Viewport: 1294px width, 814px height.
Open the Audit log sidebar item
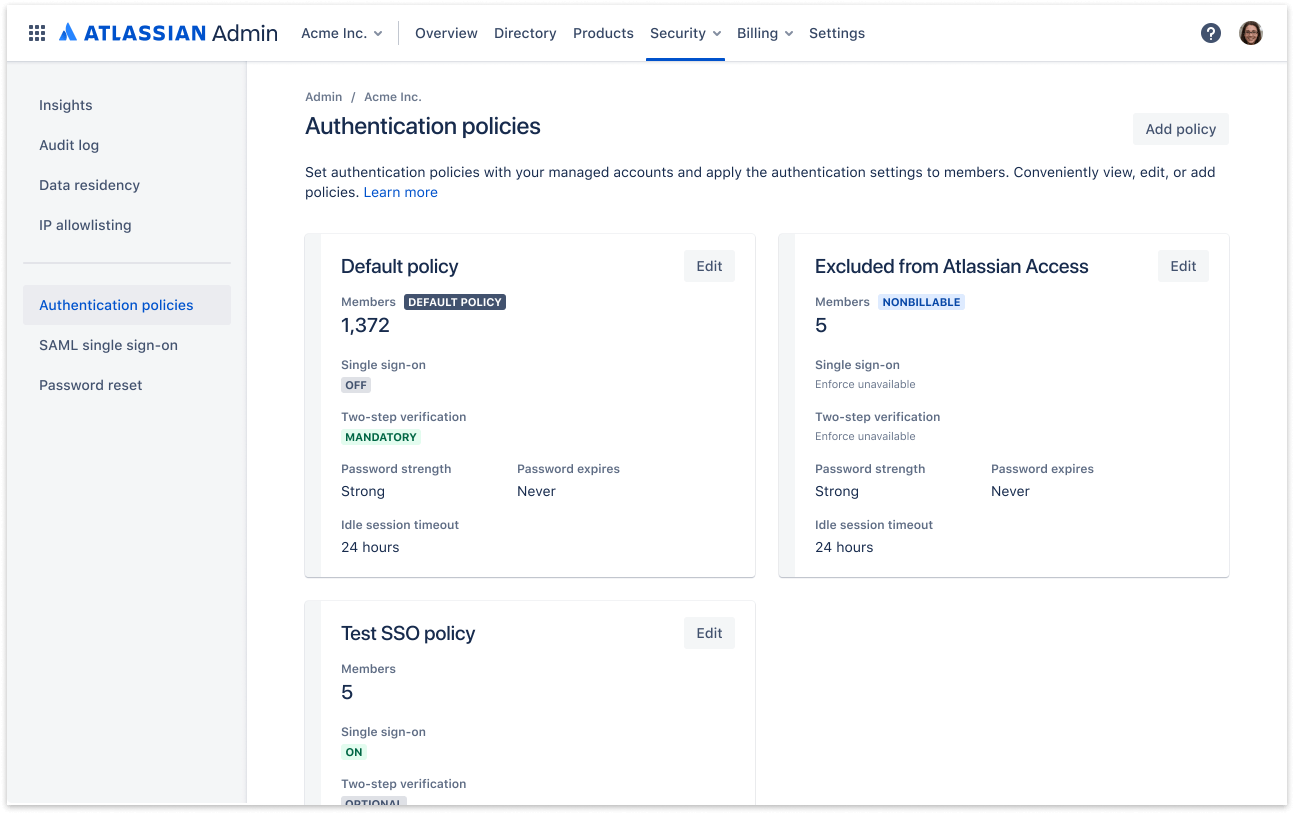(69, 145)
